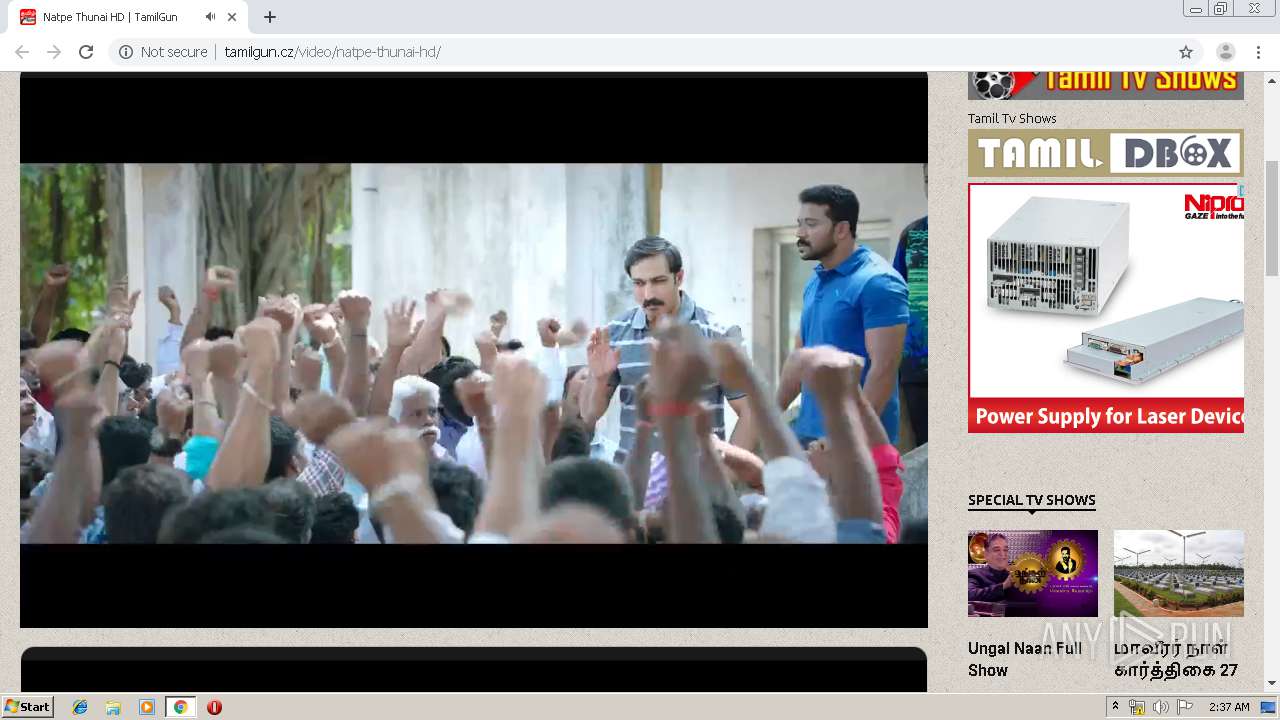Open the Tamil DBox banner
The width and height of the screenshot is (1280, 720).
pos(1106,153)
